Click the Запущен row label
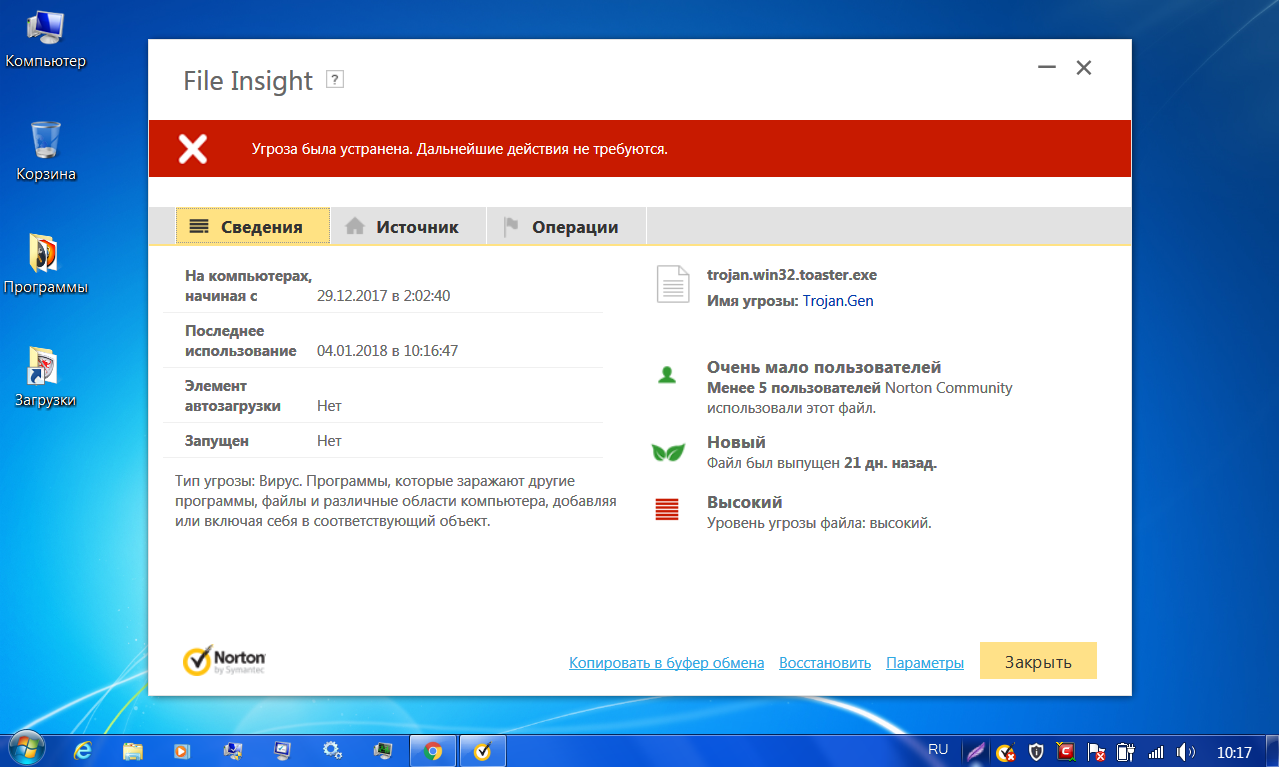This screenshot has height=767, width=1279. pyautogui.click(x=217, y=440)
